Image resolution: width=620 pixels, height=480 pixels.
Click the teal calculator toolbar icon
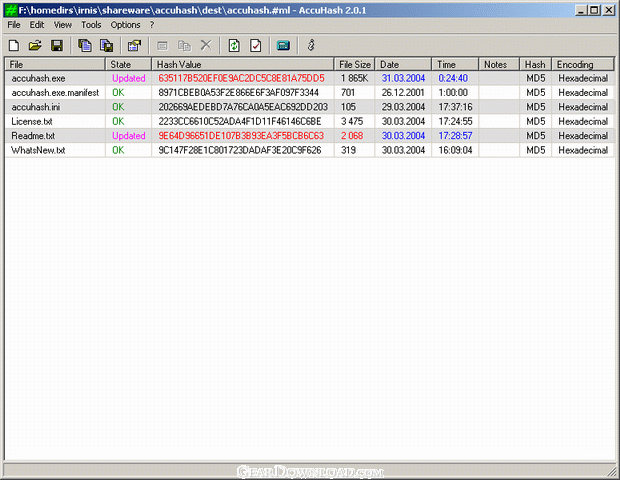pos(284,45)
